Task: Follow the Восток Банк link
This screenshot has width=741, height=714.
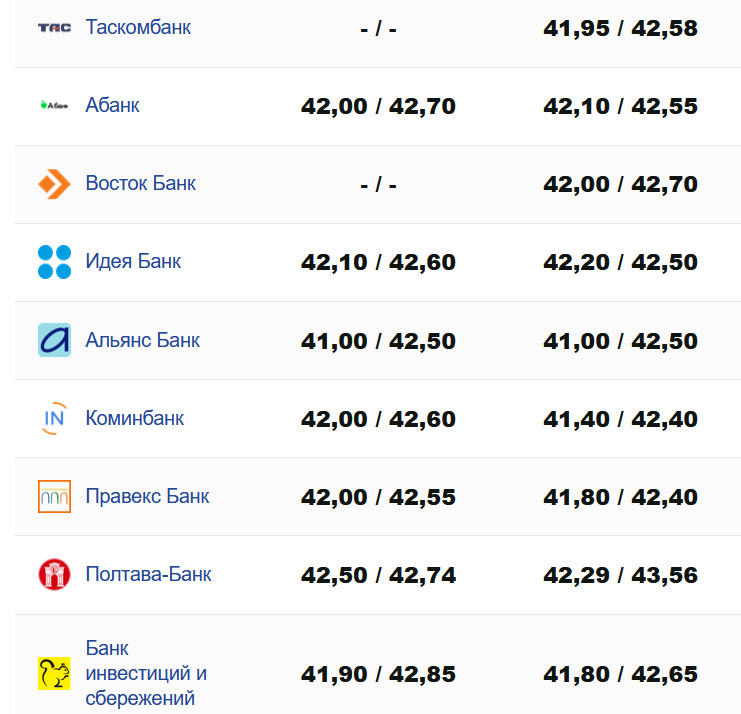Action: [x=141, y=183]
